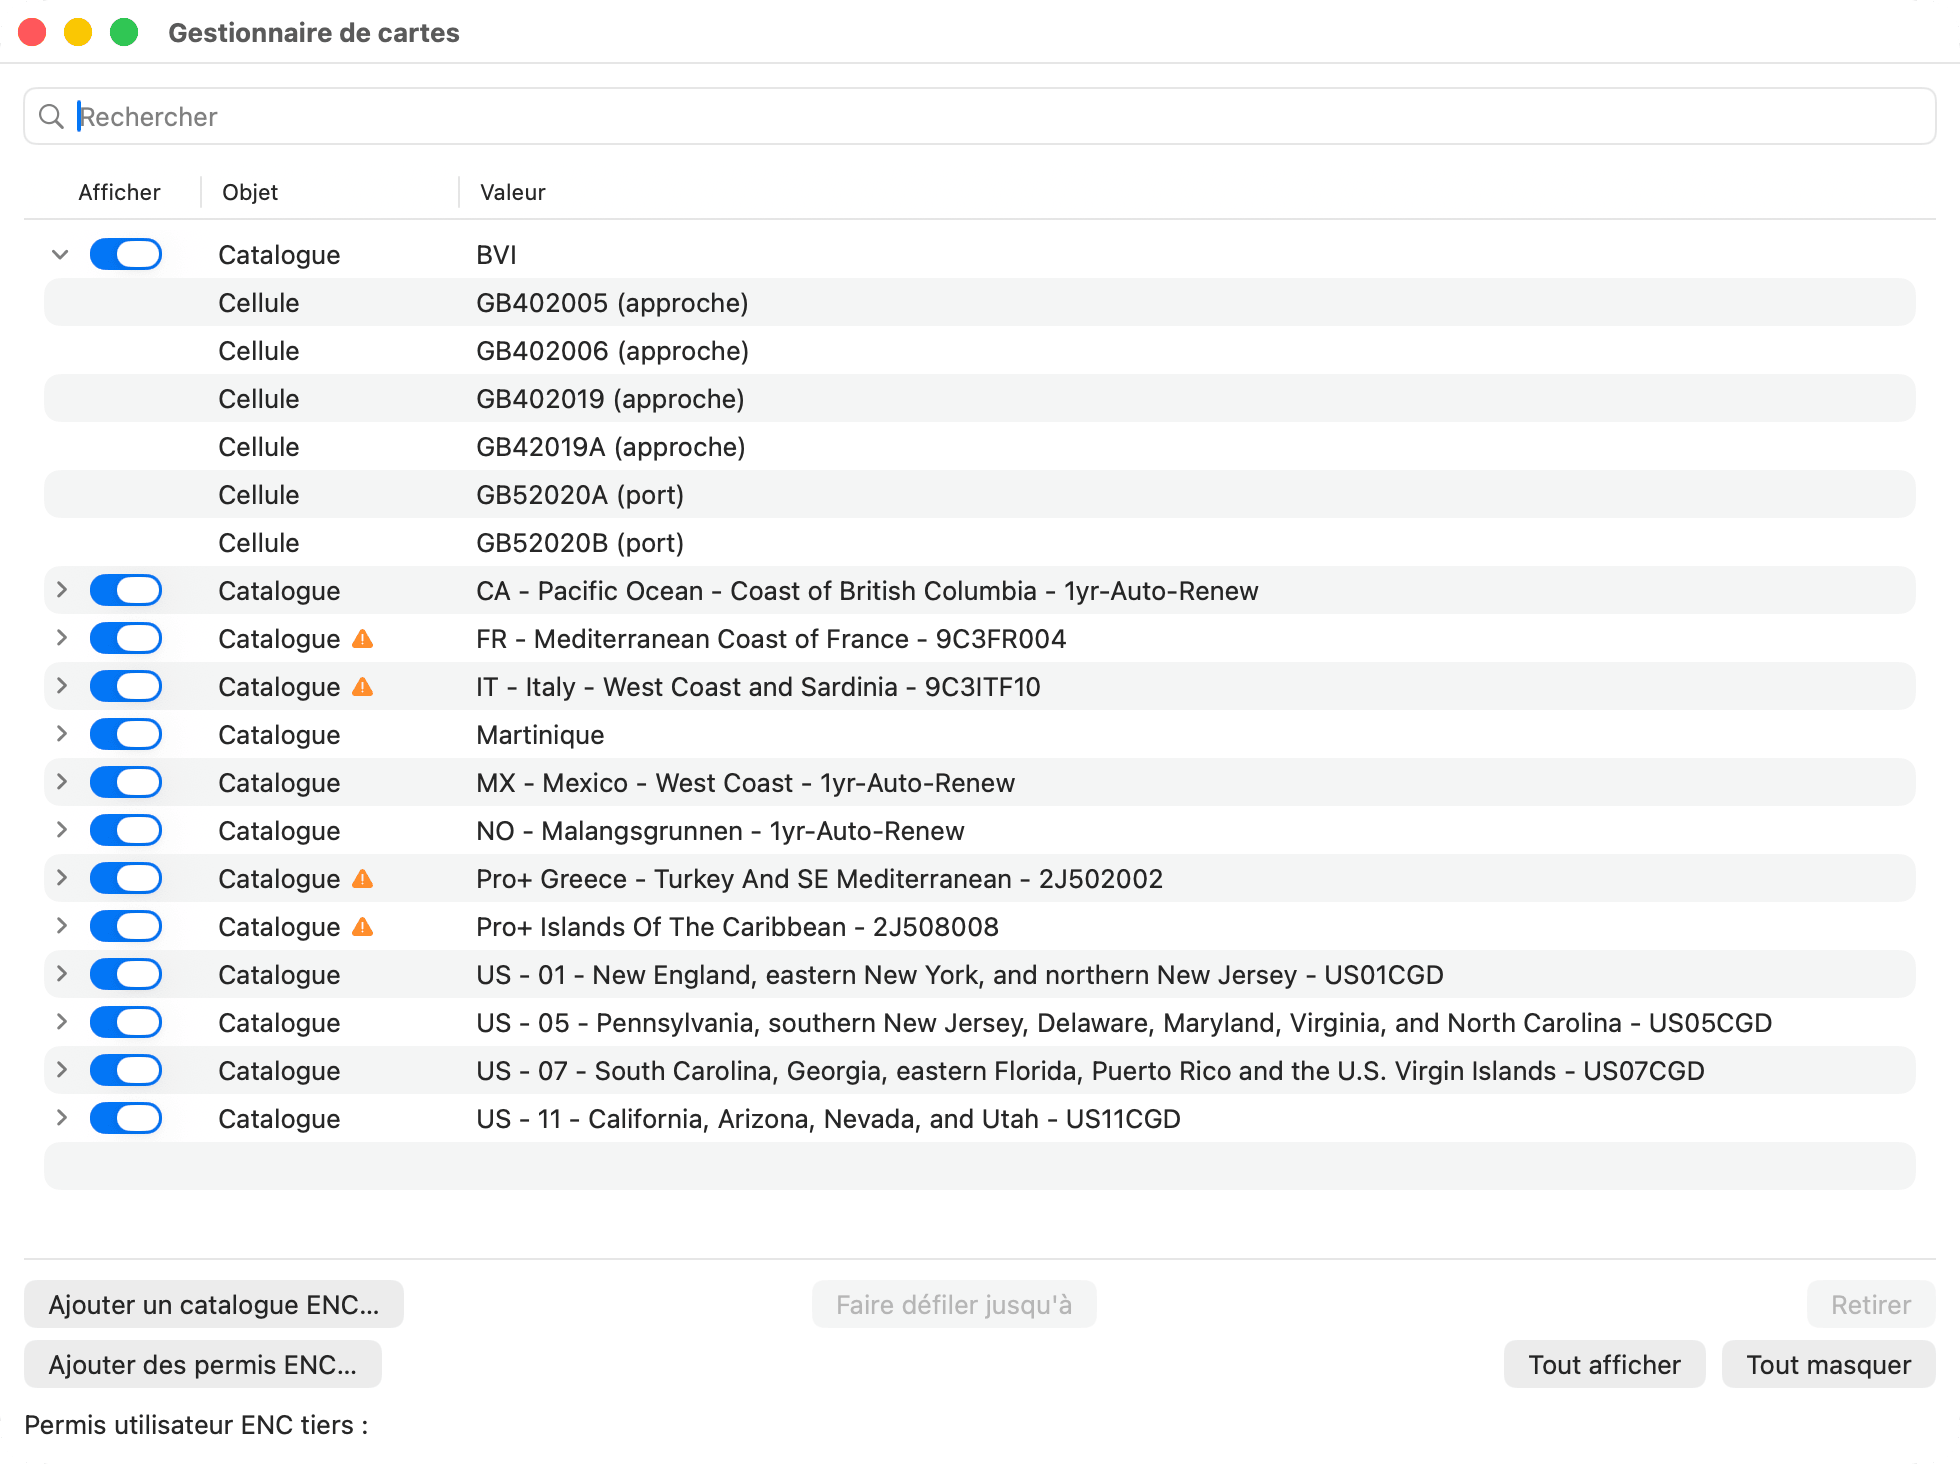Expand the Pro+ Greece catalogue

point(61,878)
